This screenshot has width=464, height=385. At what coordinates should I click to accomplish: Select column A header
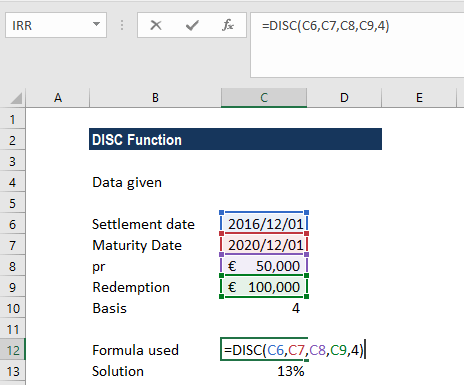(x=58, y=98)
